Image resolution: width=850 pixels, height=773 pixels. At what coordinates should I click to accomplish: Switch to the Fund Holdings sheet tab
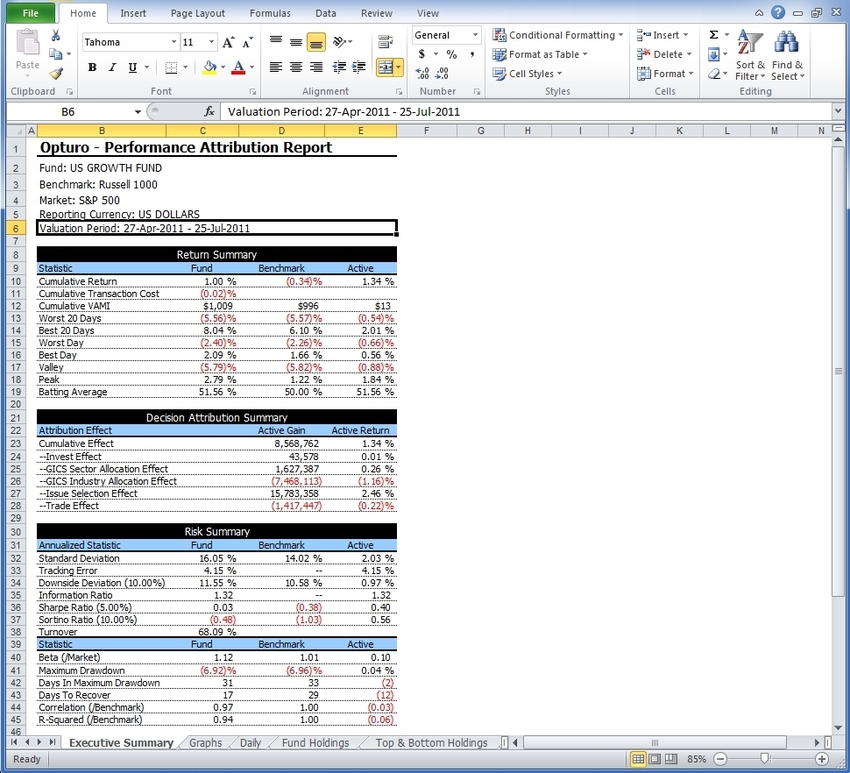[315, 743]
